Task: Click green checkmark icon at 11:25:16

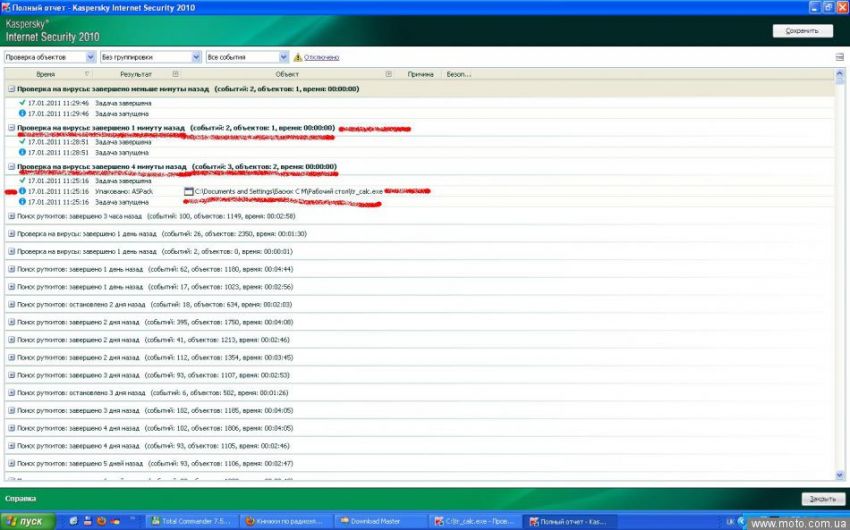Action: [x=22, y=180]
